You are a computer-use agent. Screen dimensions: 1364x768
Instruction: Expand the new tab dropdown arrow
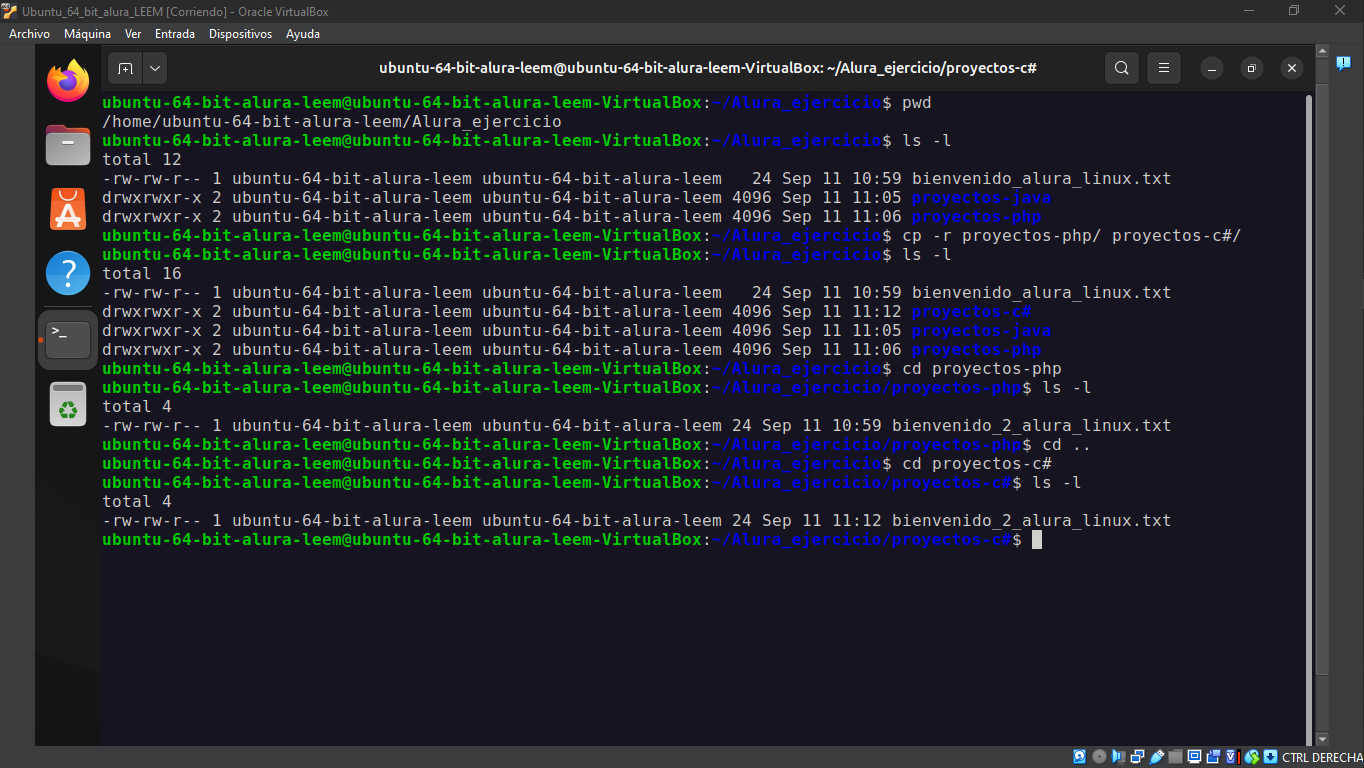155,68
